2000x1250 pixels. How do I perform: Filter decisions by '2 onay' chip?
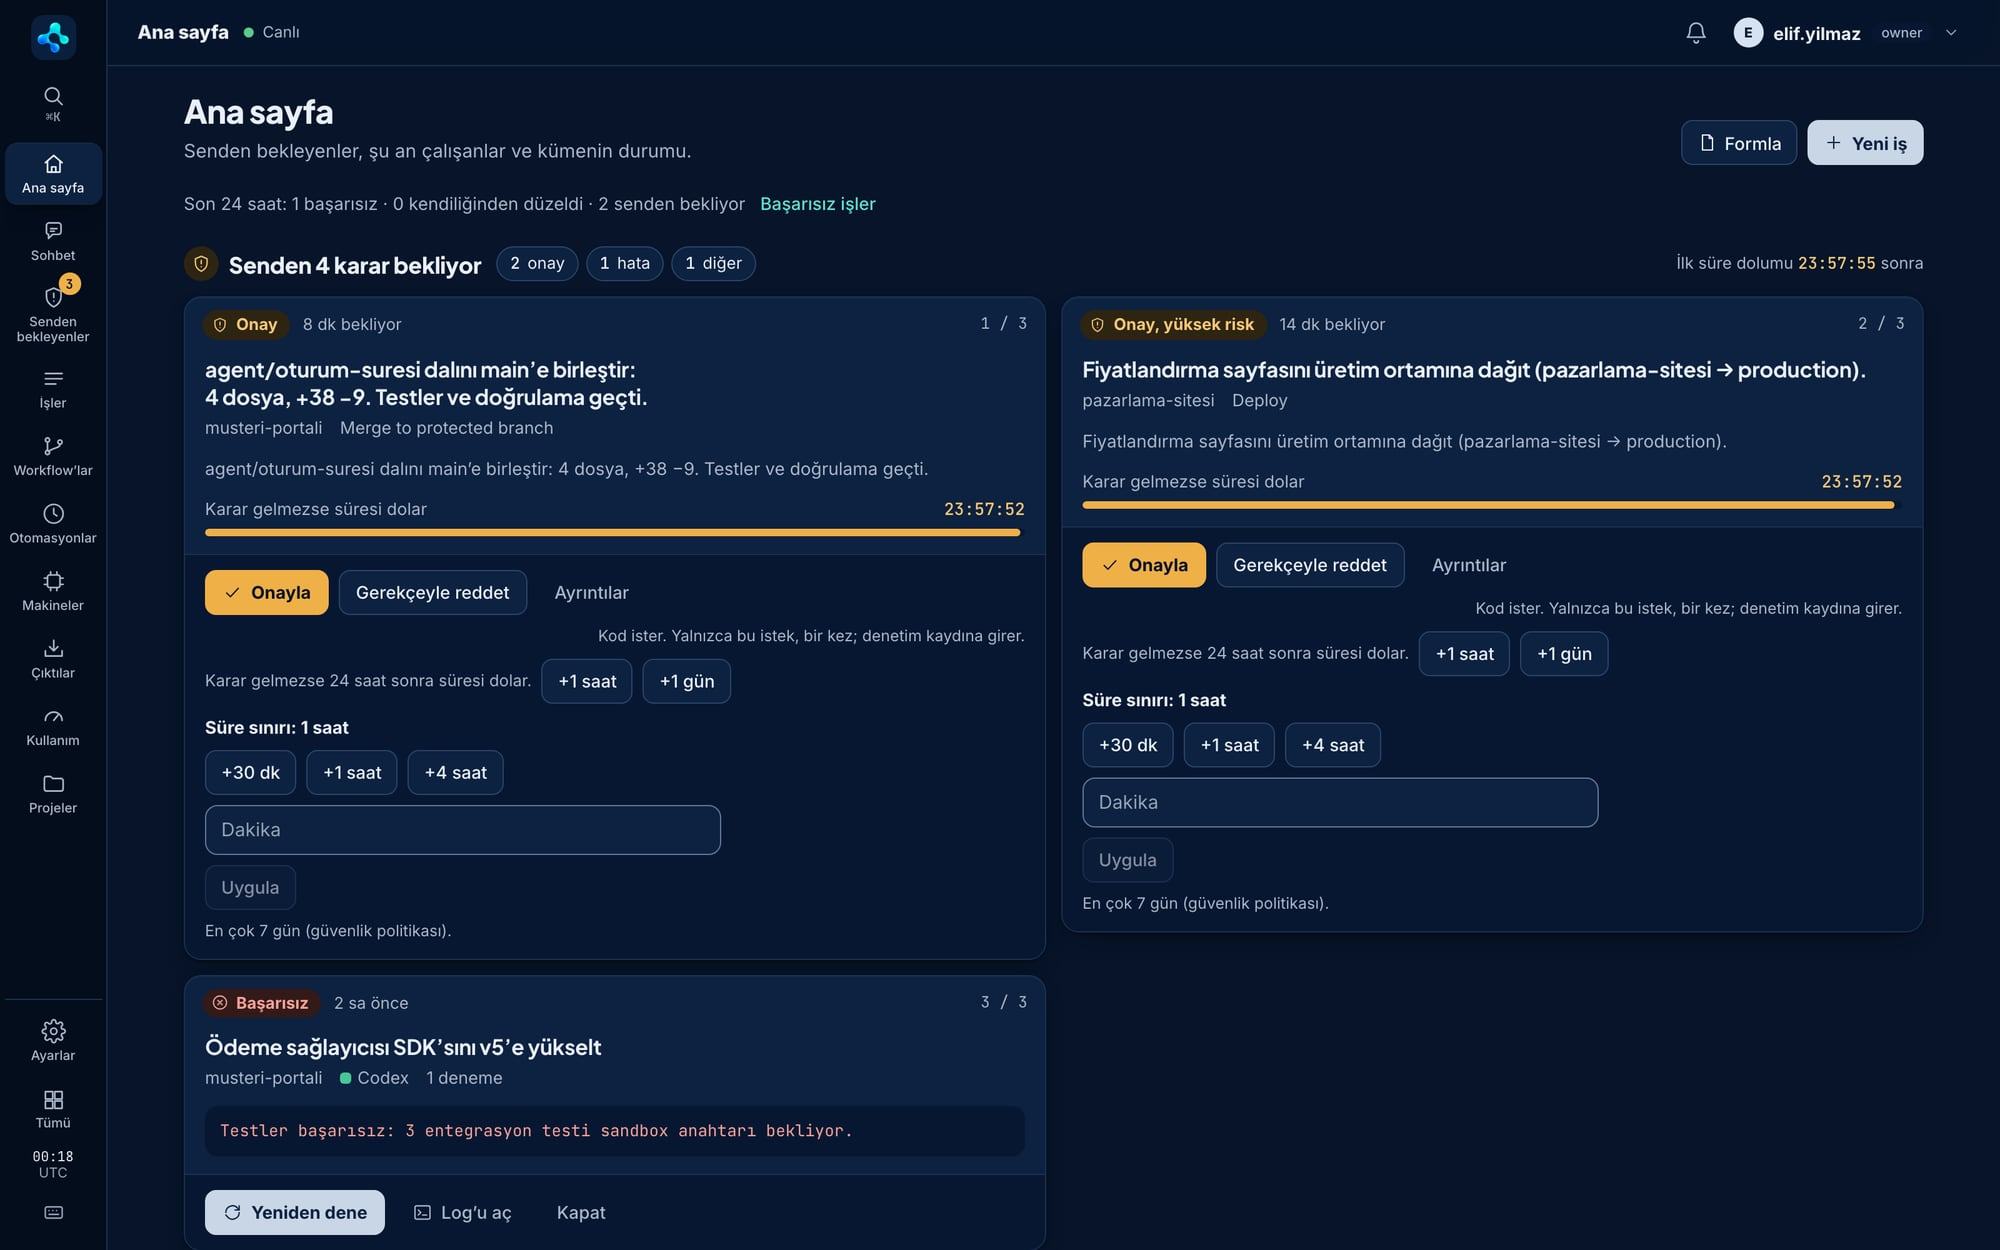(537, 263)
